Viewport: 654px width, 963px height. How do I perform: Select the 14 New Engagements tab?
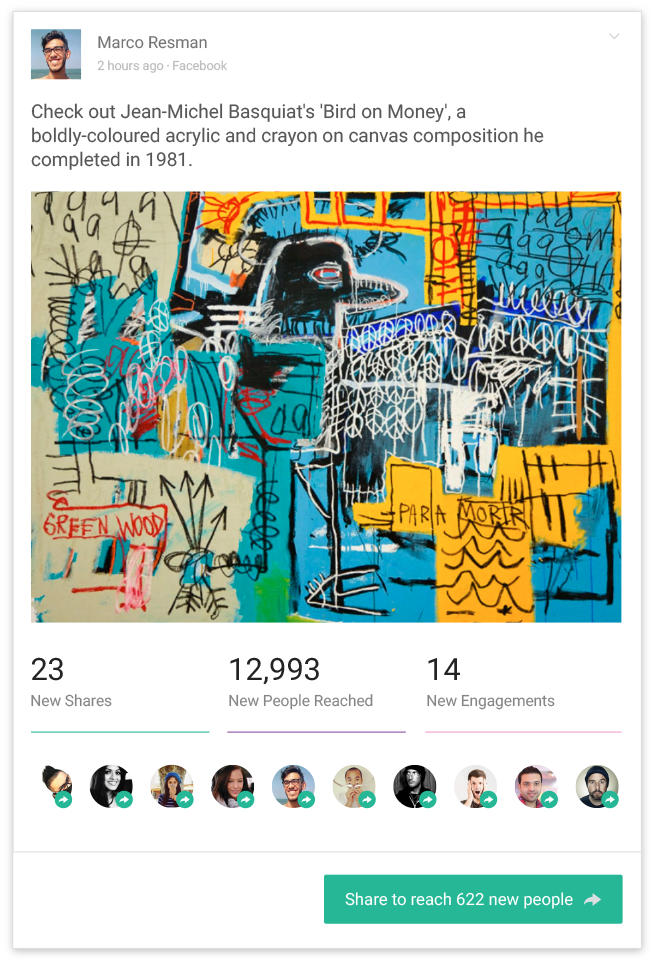point(523,693)
